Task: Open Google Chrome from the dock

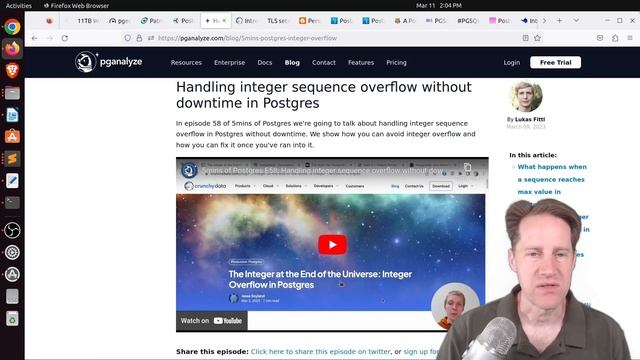Action: coord(12,27)
